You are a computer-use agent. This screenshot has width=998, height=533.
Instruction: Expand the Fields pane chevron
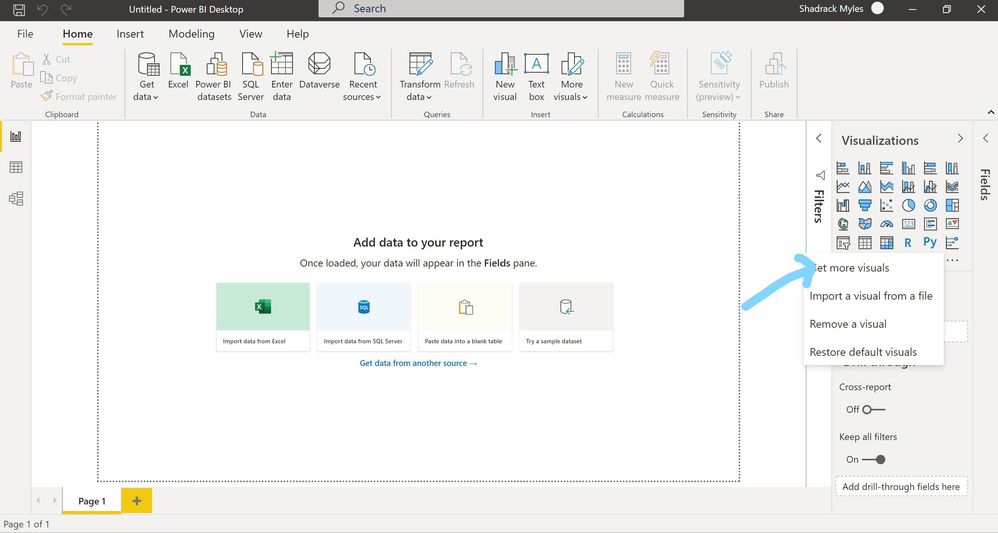coord(985,138)
